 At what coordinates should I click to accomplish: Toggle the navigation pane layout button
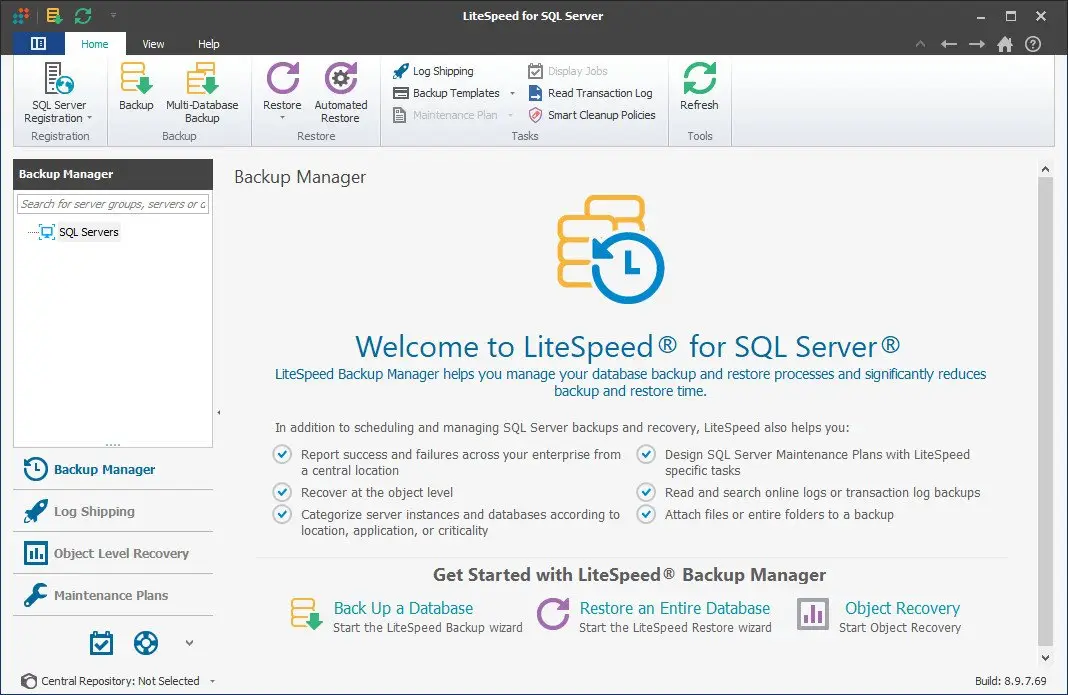point(39,44)
